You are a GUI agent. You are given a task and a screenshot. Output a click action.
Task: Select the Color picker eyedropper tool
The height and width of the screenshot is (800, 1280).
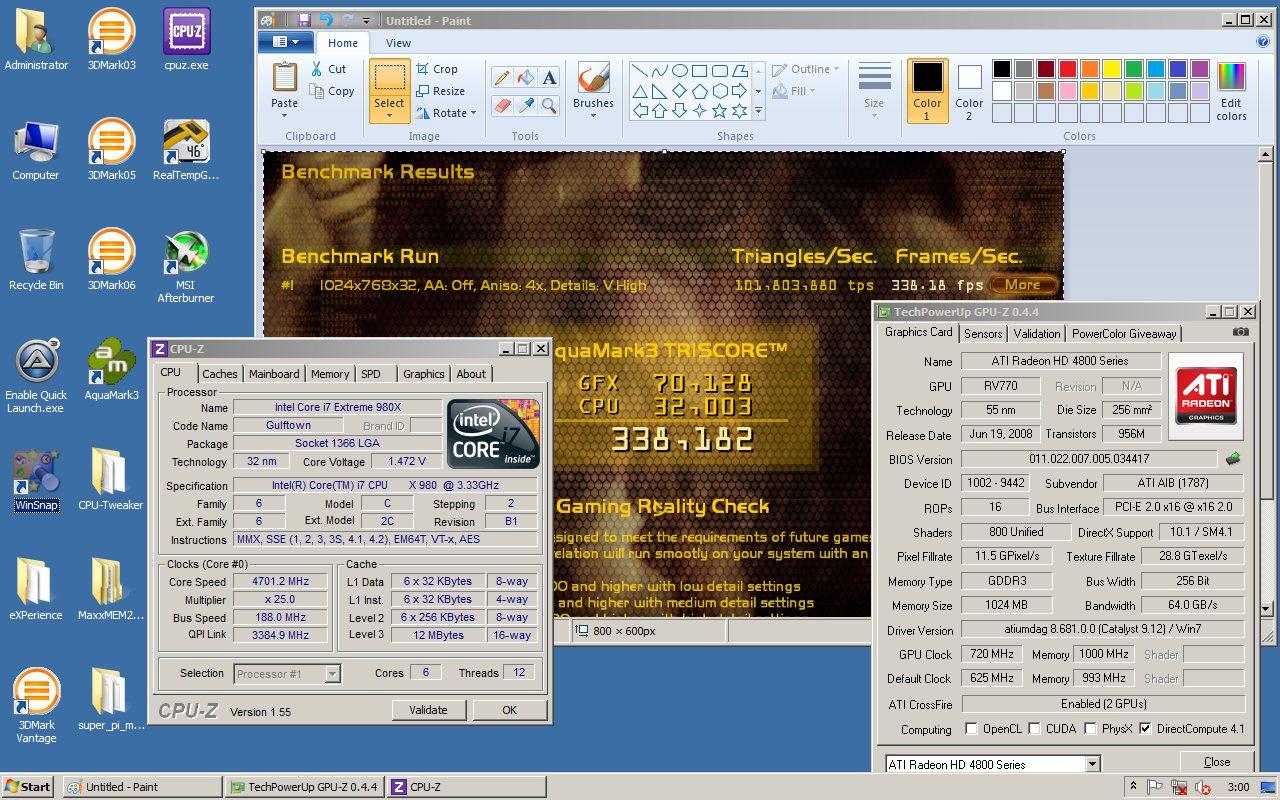(x=525, y=105)
